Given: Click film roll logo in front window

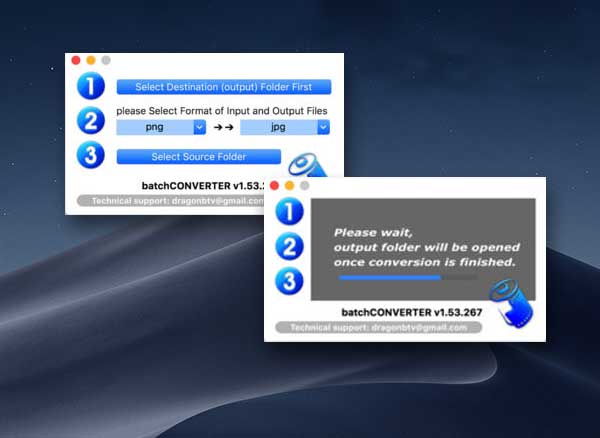Looking at the screenshot, I should 511,303.
